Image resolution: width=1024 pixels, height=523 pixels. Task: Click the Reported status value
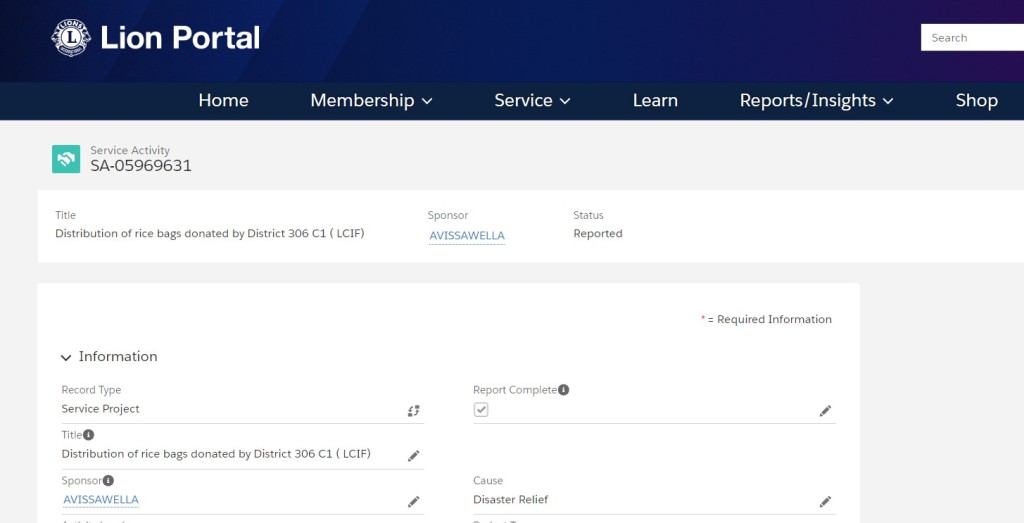tap(598, 234)
